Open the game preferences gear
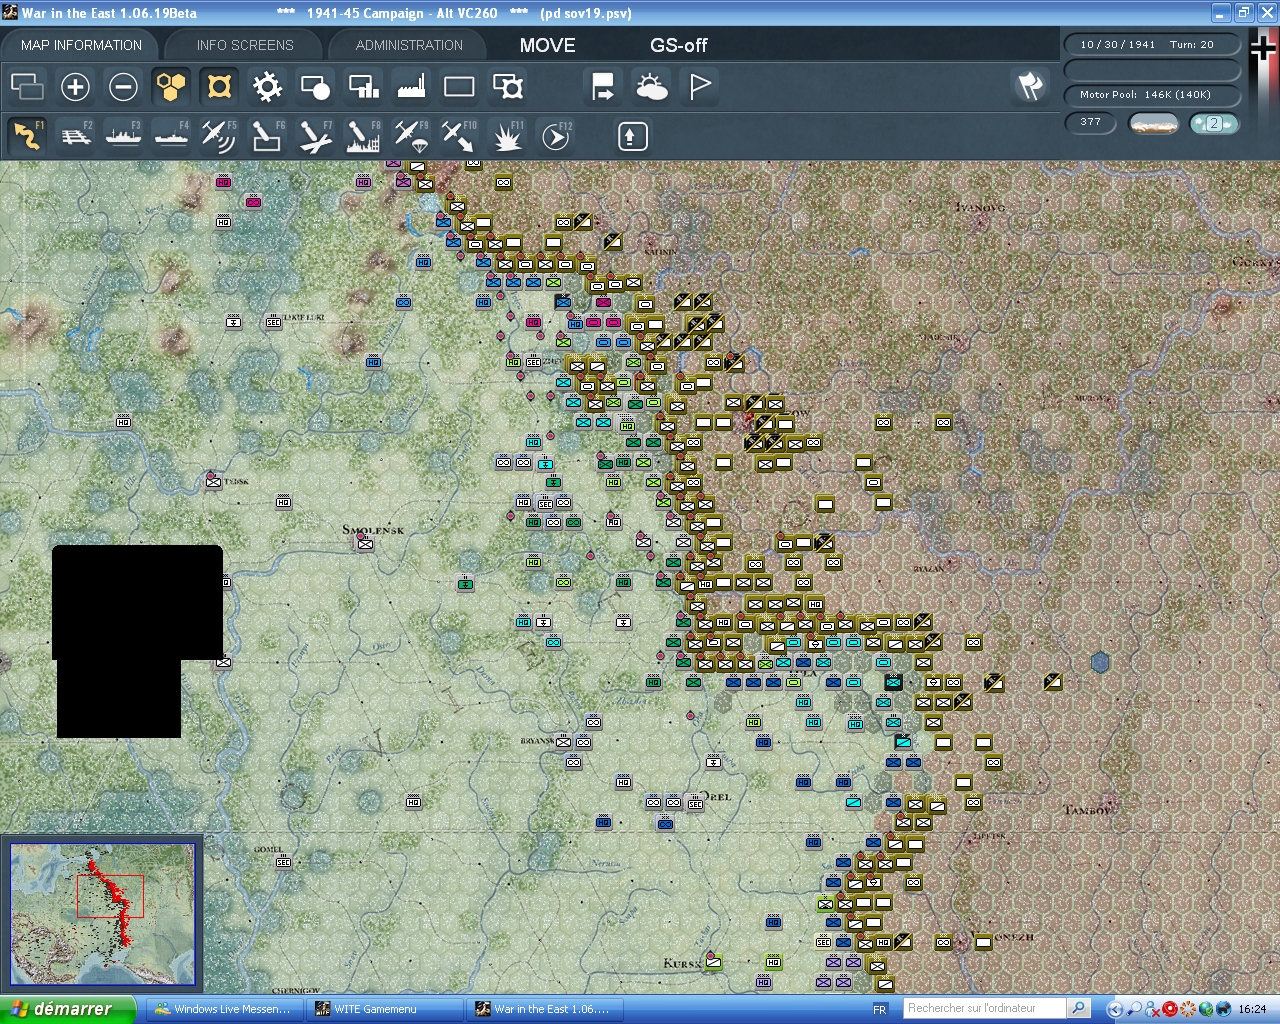Screen dimensions: 1280x1024 coord(267,87)
